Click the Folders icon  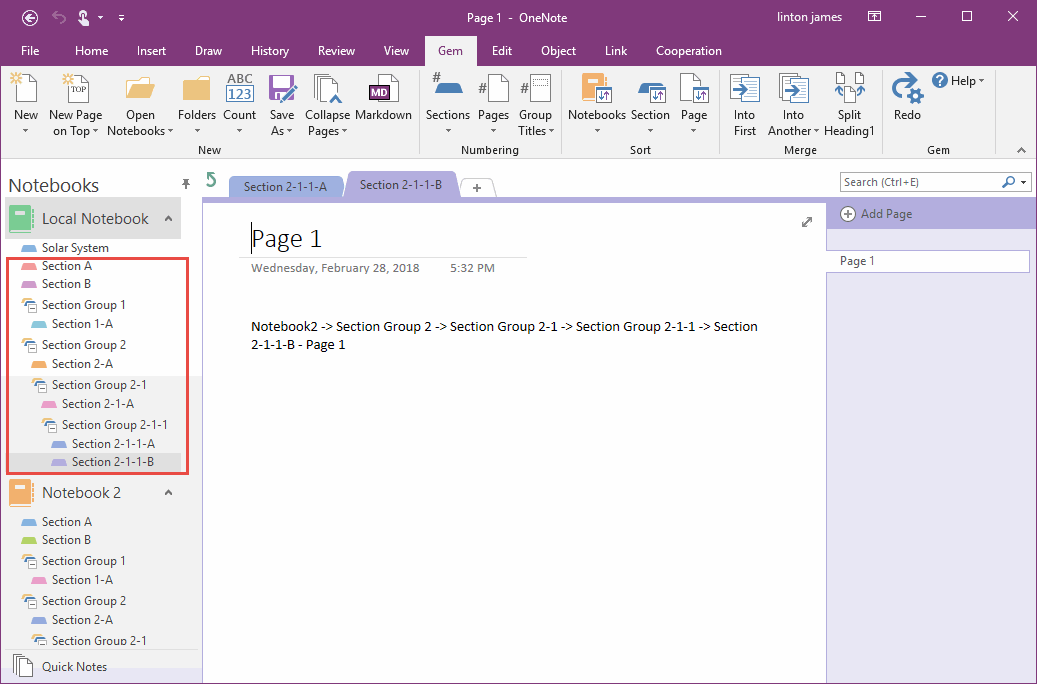[x=196, y=89]
